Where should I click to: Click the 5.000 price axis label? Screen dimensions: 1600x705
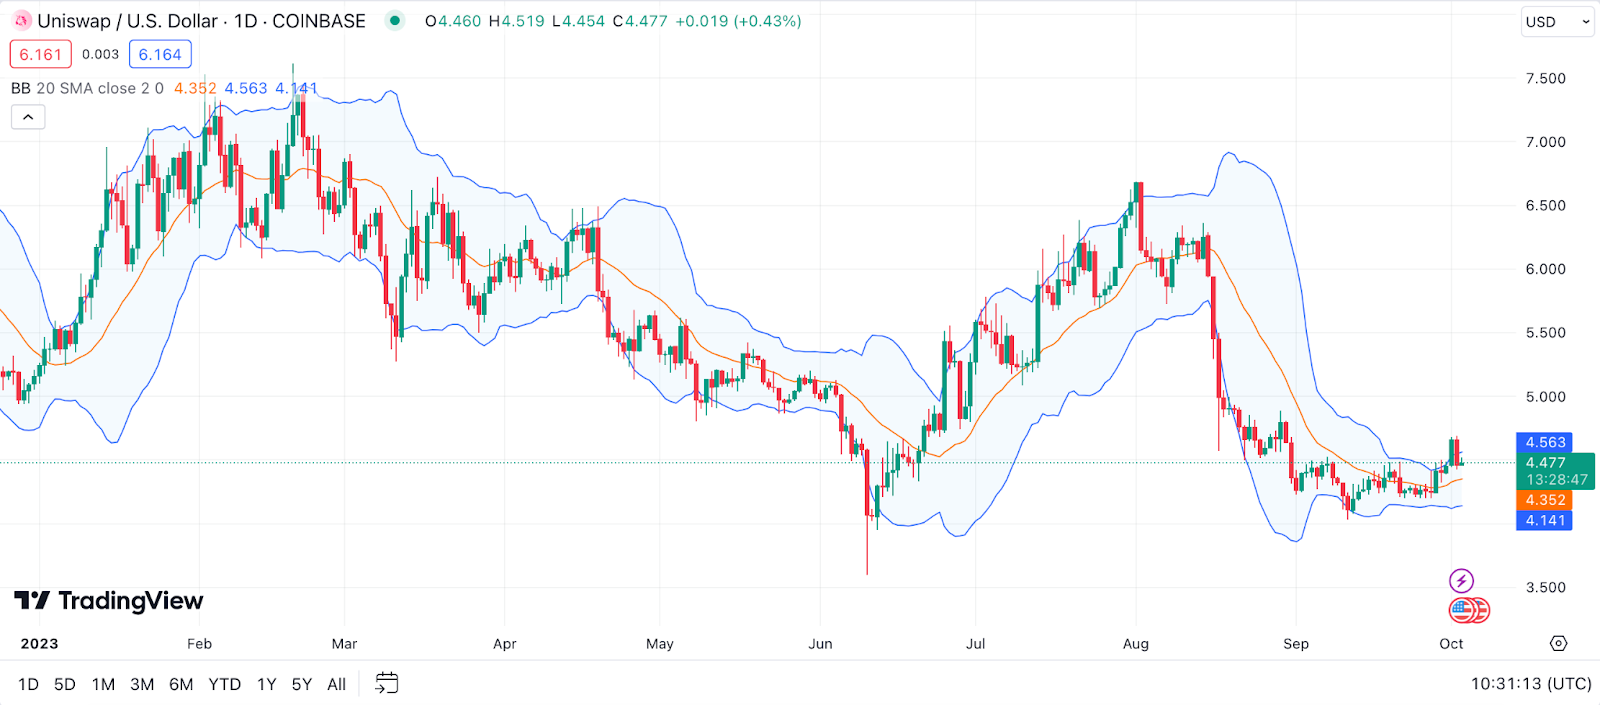pyautogui.click(x=1545, y=397)
